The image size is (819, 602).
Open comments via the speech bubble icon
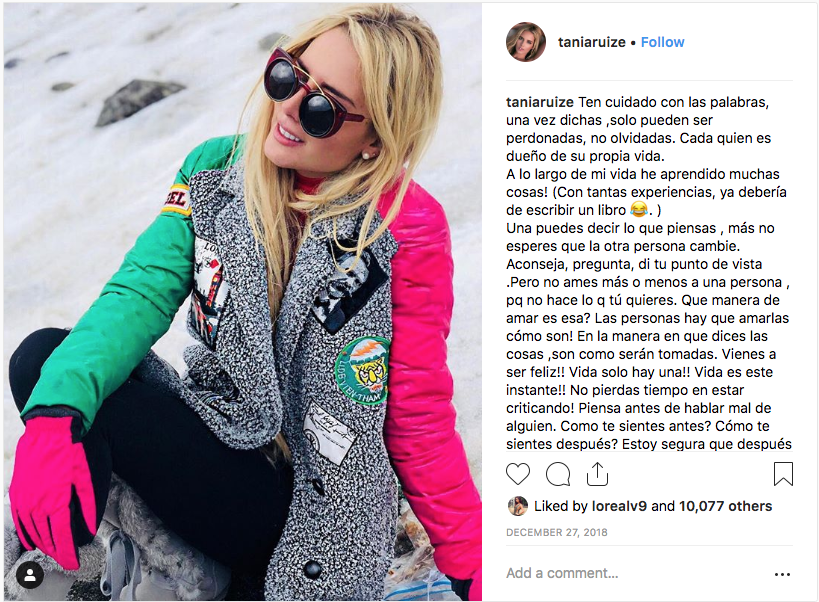point(558,474)
